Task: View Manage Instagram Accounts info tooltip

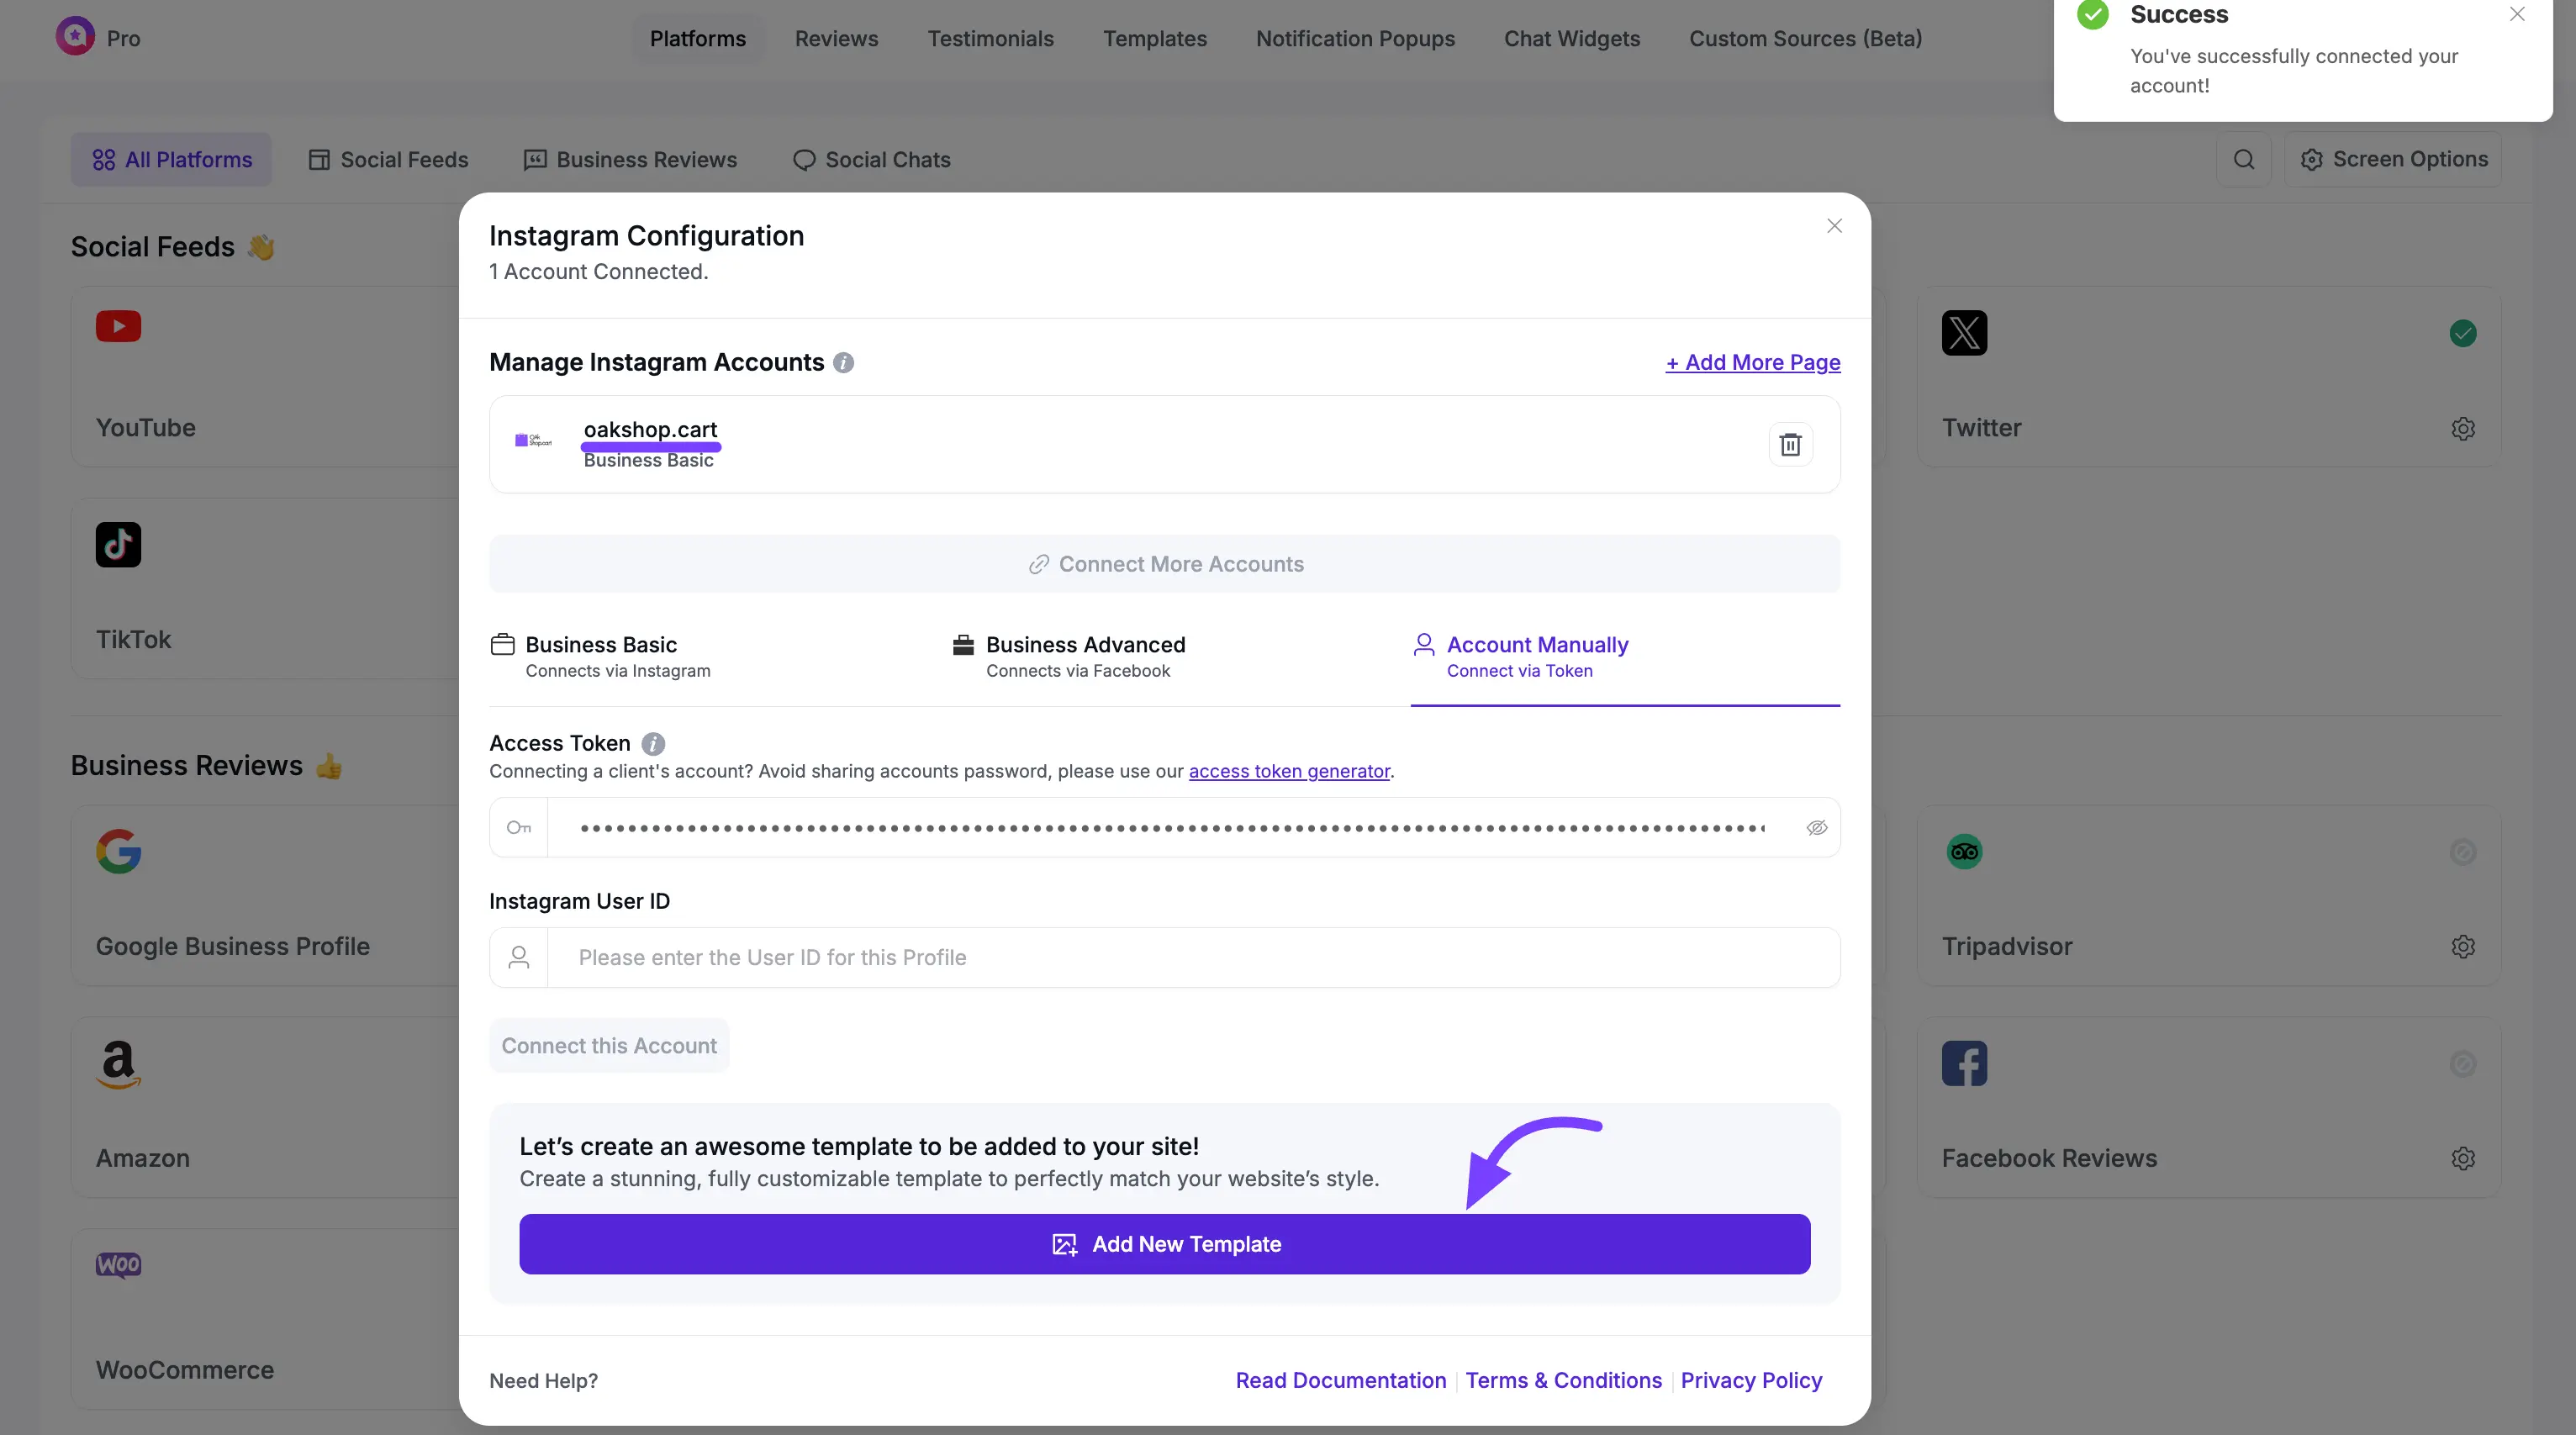Action: (843, 362)
